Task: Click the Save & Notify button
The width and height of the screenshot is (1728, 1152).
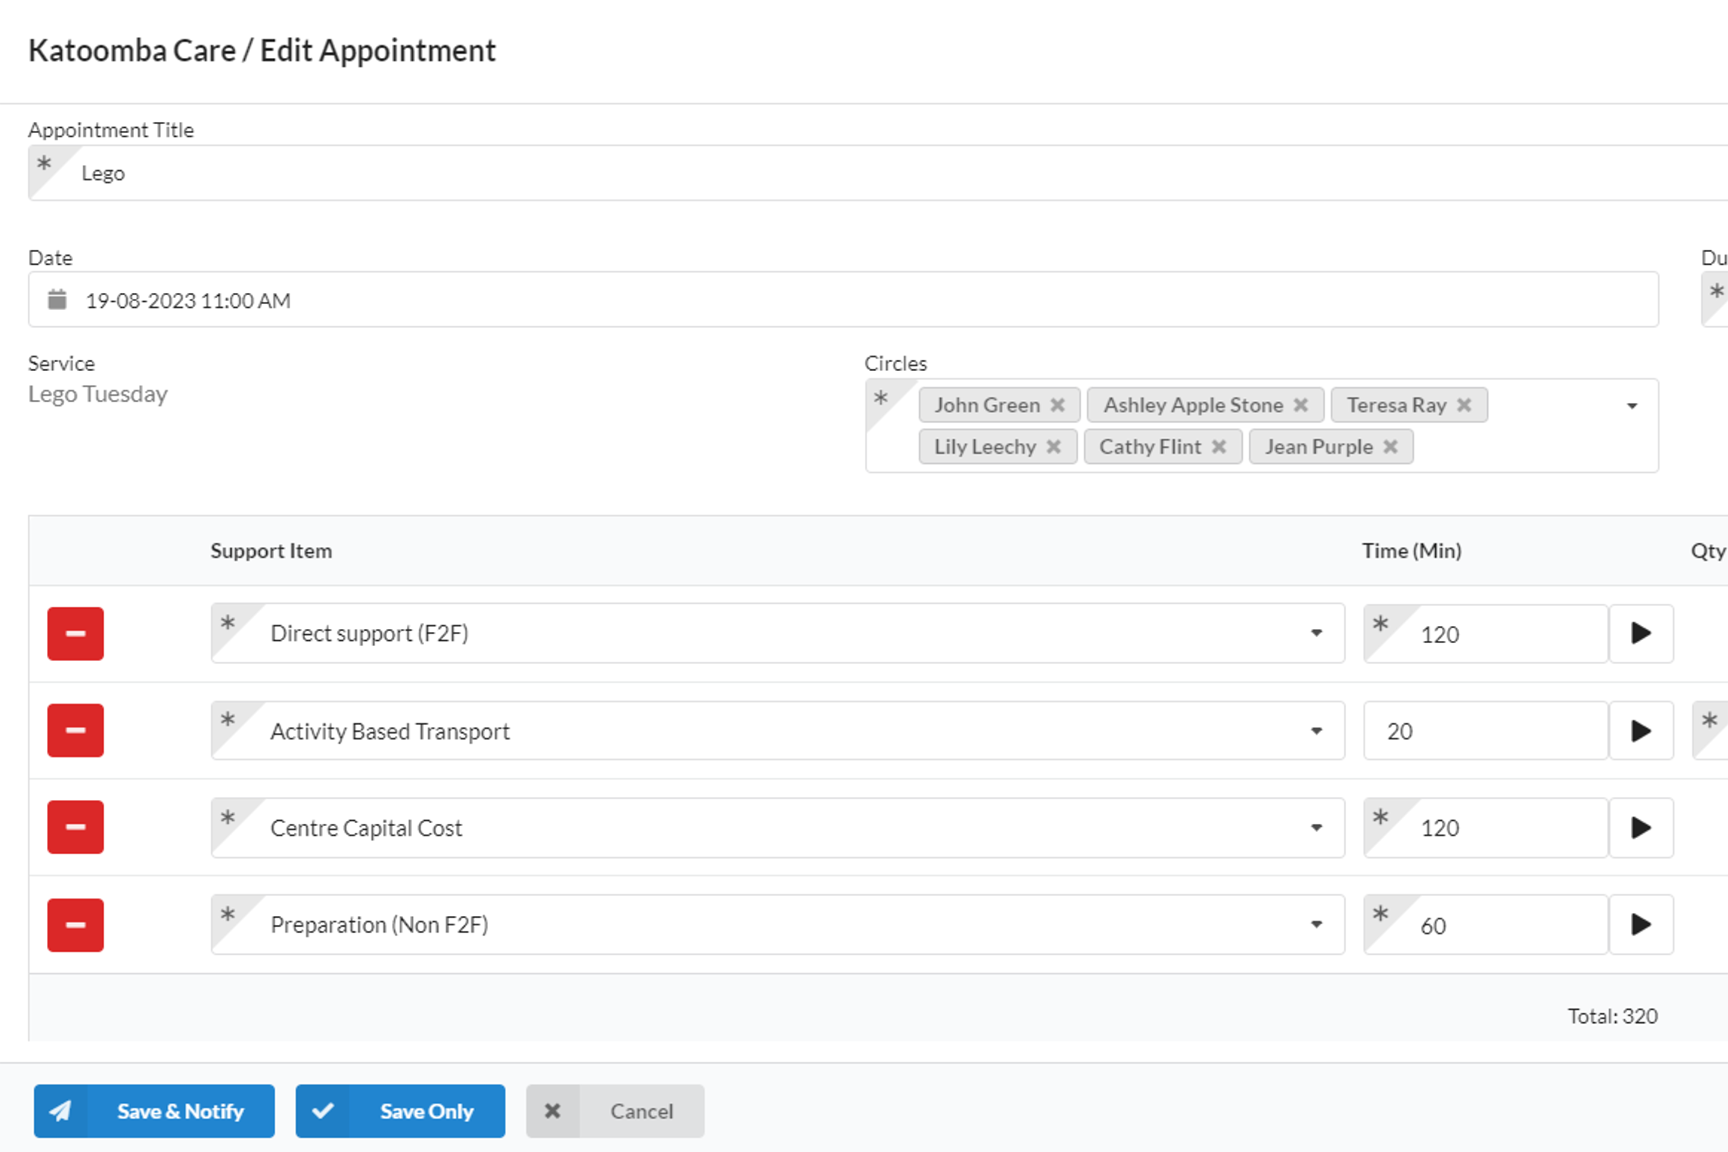Action: (154, 1111)
